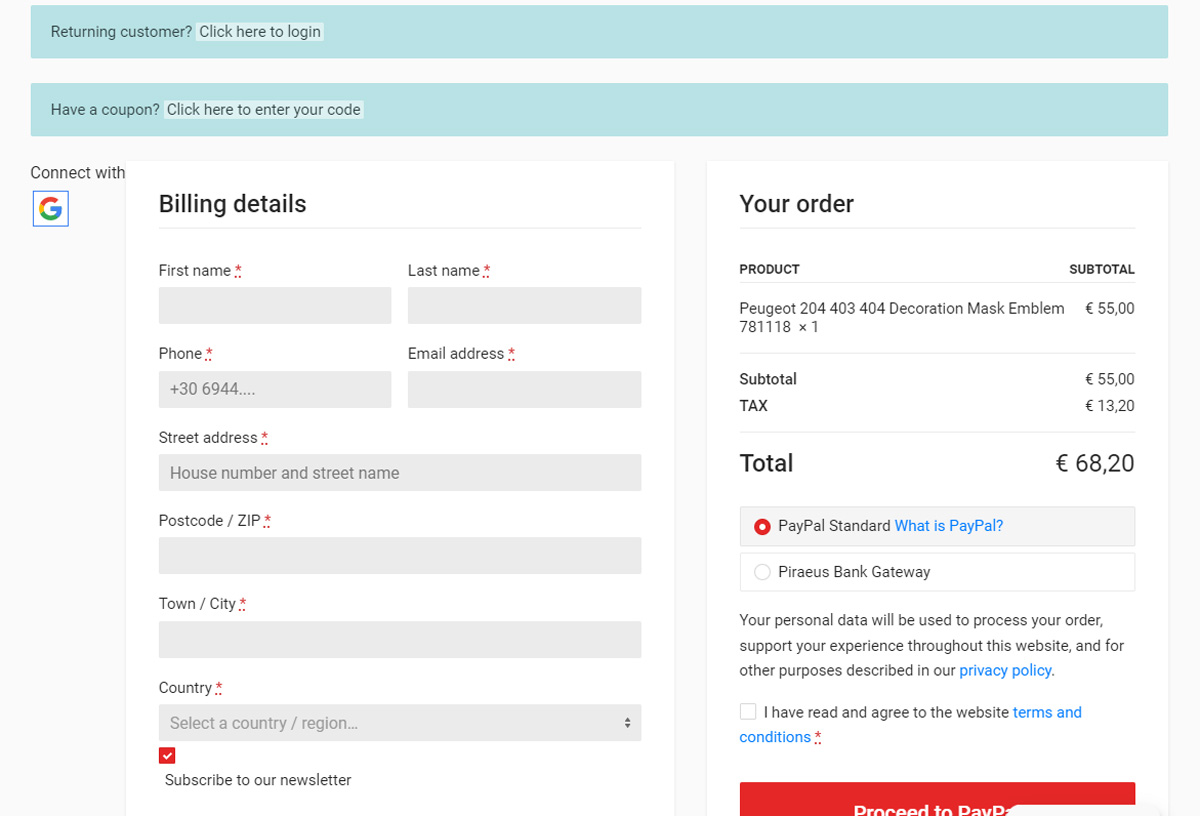Focus the Phone number field
The width and height of the screenshot is (1200, 816).
point(275,389)
